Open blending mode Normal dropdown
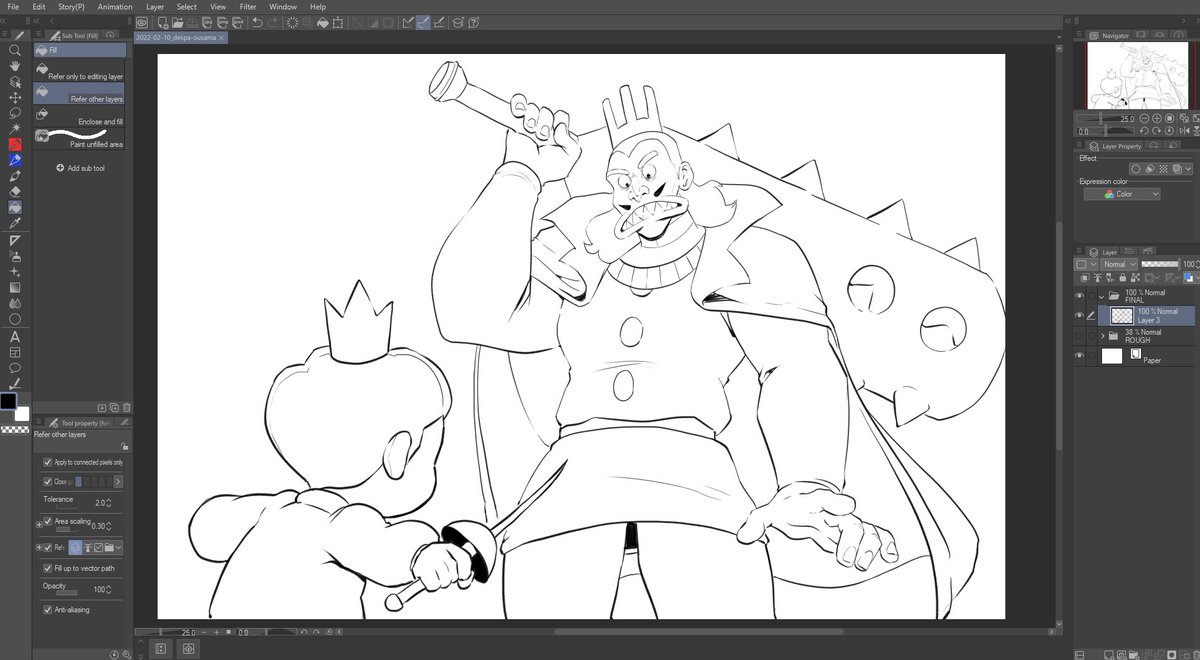 coord(1118,264)
